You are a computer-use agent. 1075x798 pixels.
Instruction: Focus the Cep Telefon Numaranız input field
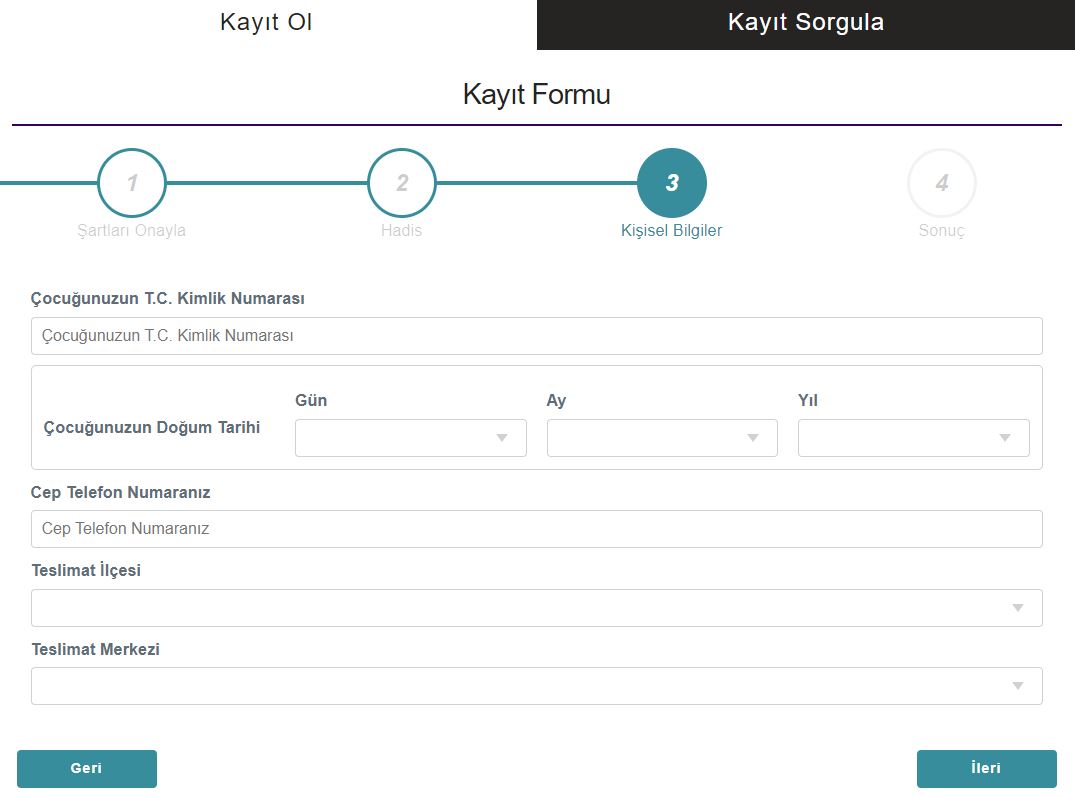click(x=536, y=529)
